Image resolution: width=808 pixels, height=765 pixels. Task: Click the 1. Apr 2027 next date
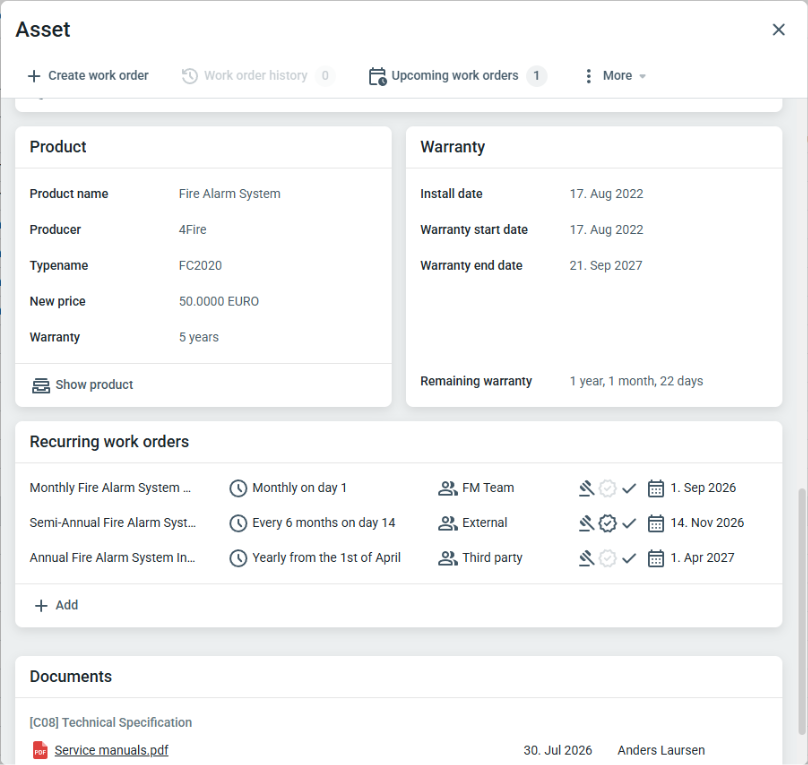(x=702, y=558)
